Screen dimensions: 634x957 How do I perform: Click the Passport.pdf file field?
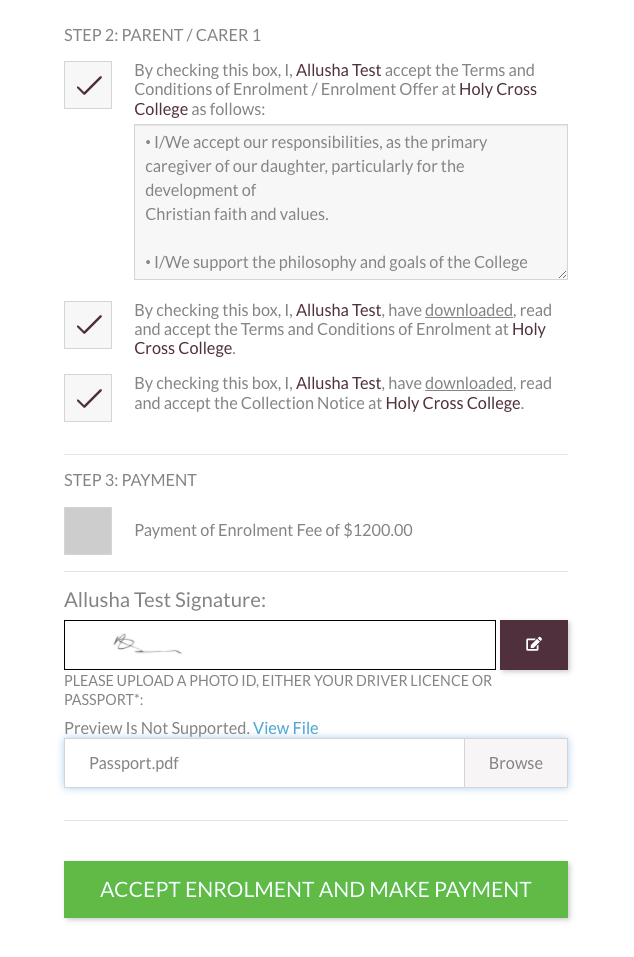264,763
